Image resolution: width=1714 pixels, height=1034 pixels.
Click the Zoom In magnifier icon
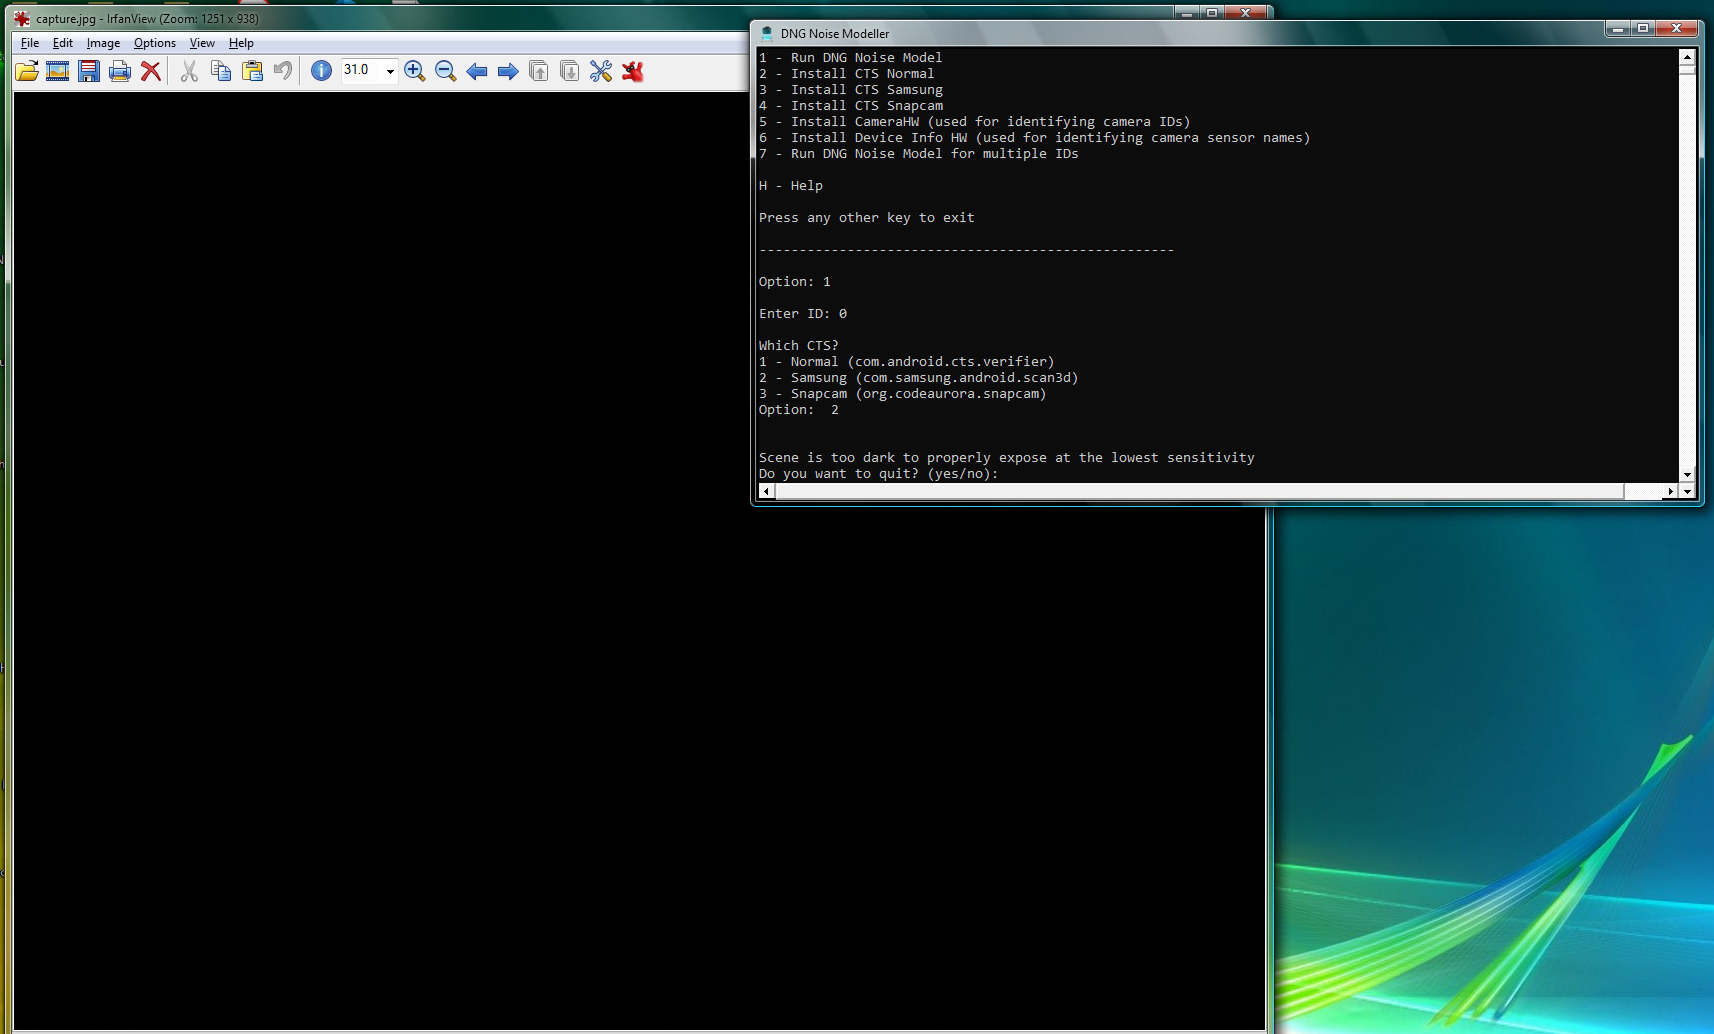[415, 71]
